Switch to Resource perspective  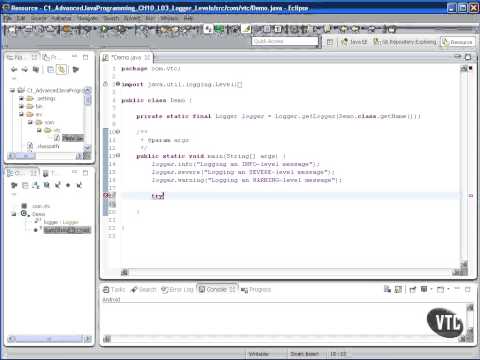pyautogui.click(x=457, y=42)
